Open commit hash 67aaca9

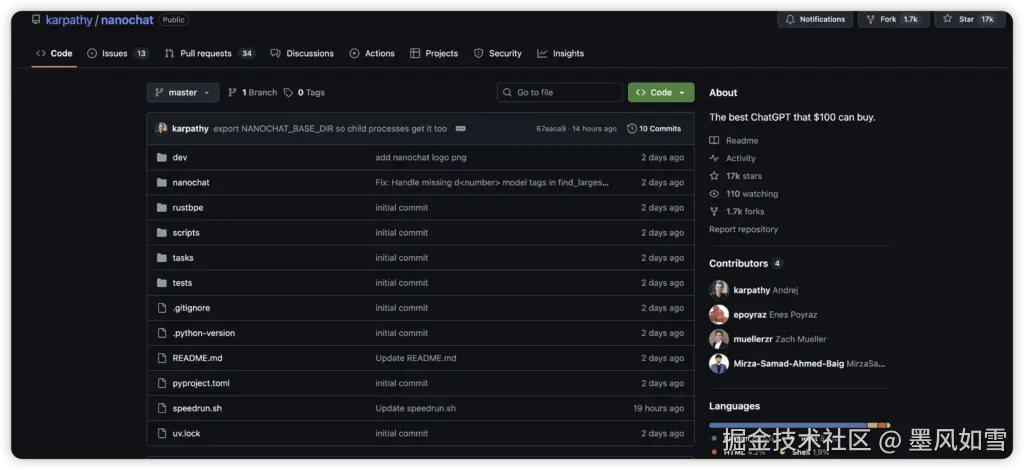tap(551, 129)
